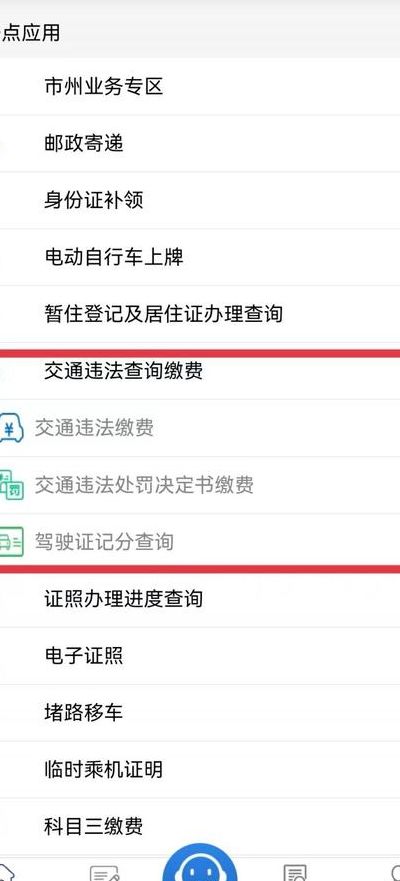Screen dimensions: 400x881
Task: Tap the green license card icon
Action: pyautogui.click(x=11, y=542)
